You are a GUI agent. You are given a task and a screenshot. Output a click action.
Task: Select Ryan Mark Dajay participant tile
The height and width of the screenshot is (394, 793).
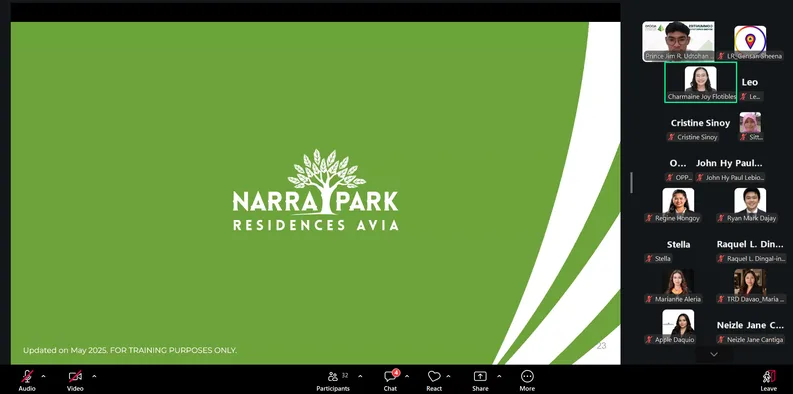750,205
